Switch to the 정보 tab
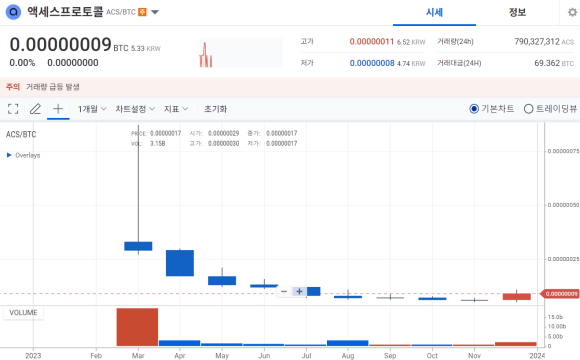The width and height of the screenshot is (580, 360). [517, 13]
